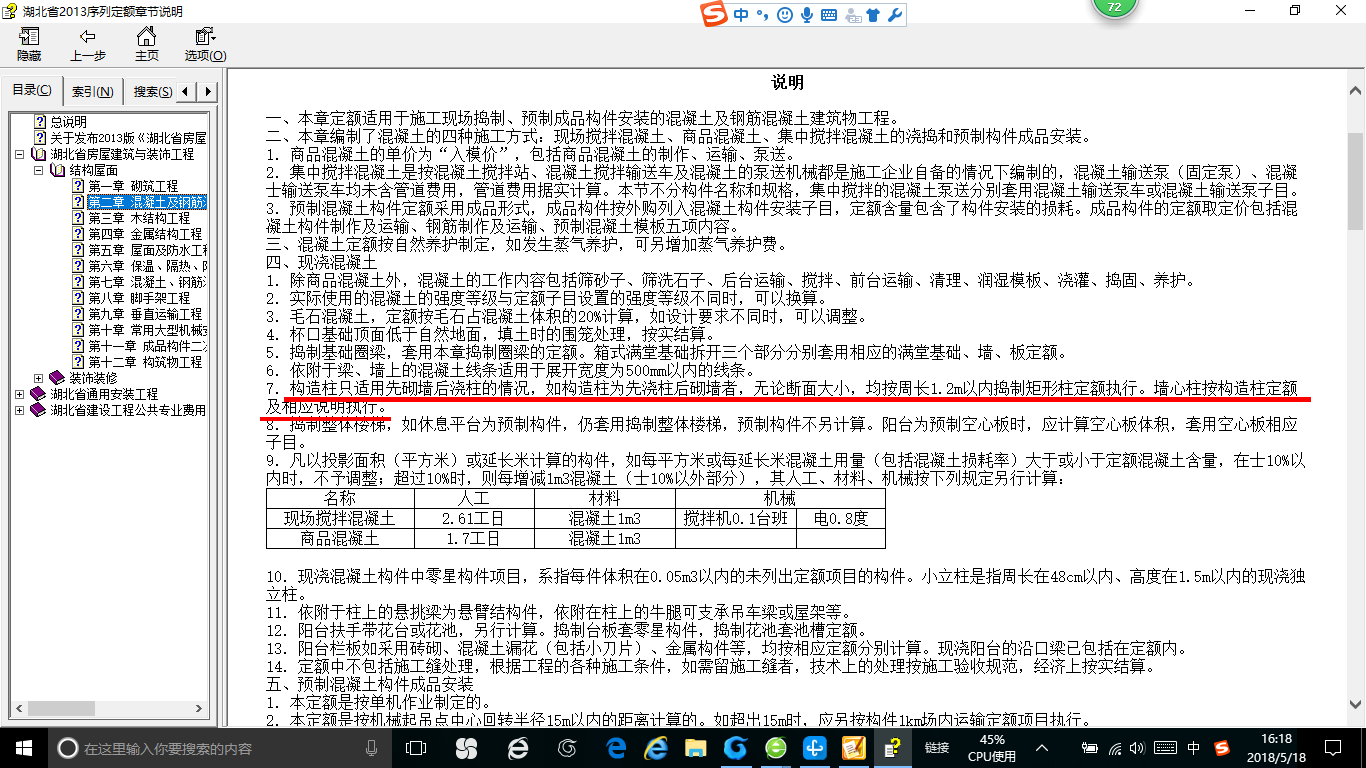Select 第三章 木结构工程 topic
This screenshot has width=1366, height=768.
(139, 218)
